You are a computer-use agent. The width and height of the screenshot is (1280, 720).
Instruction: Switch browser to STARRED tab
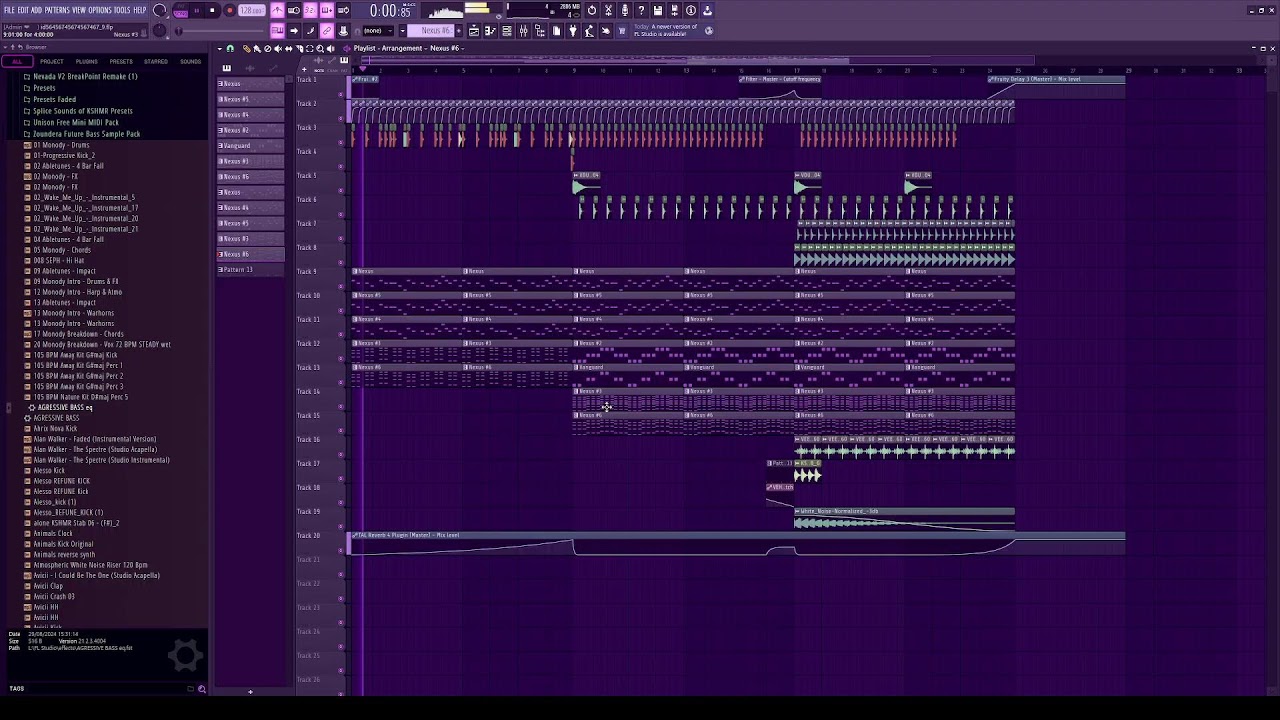pyautogui.click(x=156, y=62)
